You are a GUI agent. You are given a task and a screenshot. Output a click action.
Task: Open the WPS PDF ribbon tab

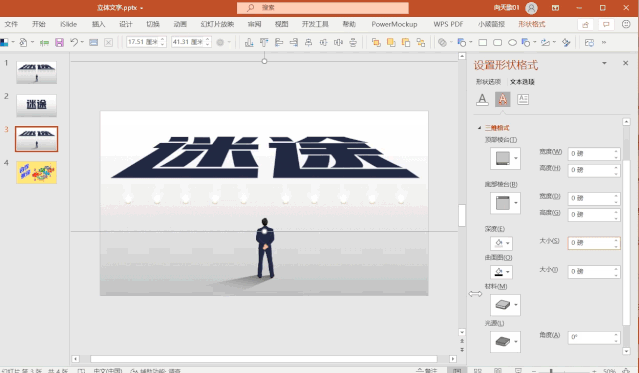point(448,24)
